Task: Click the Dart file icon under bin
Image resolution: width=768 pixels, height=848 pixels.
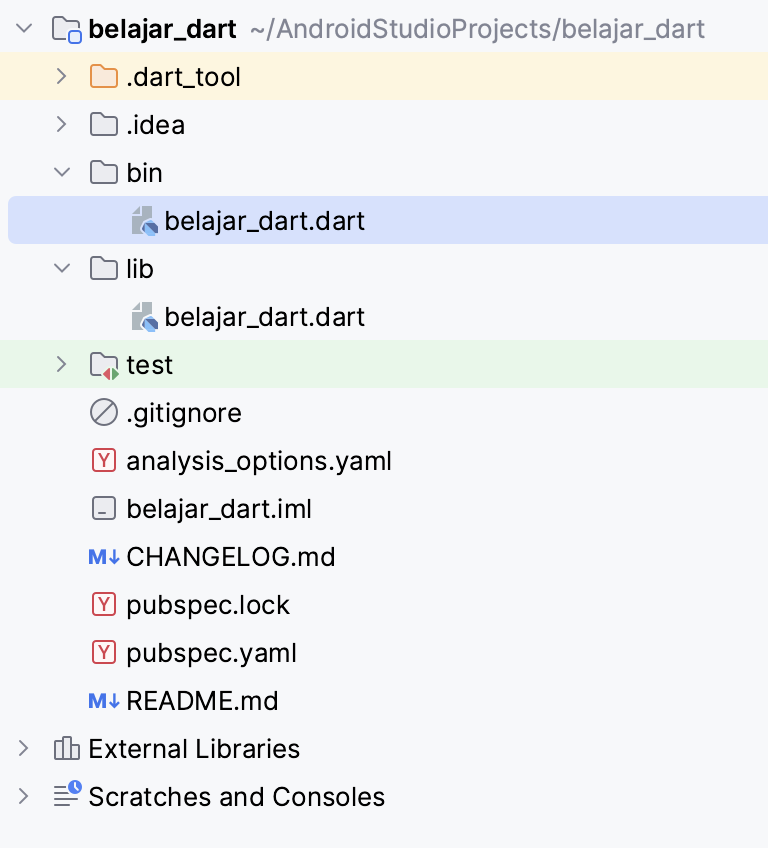Action: click(x=145, y=221)
